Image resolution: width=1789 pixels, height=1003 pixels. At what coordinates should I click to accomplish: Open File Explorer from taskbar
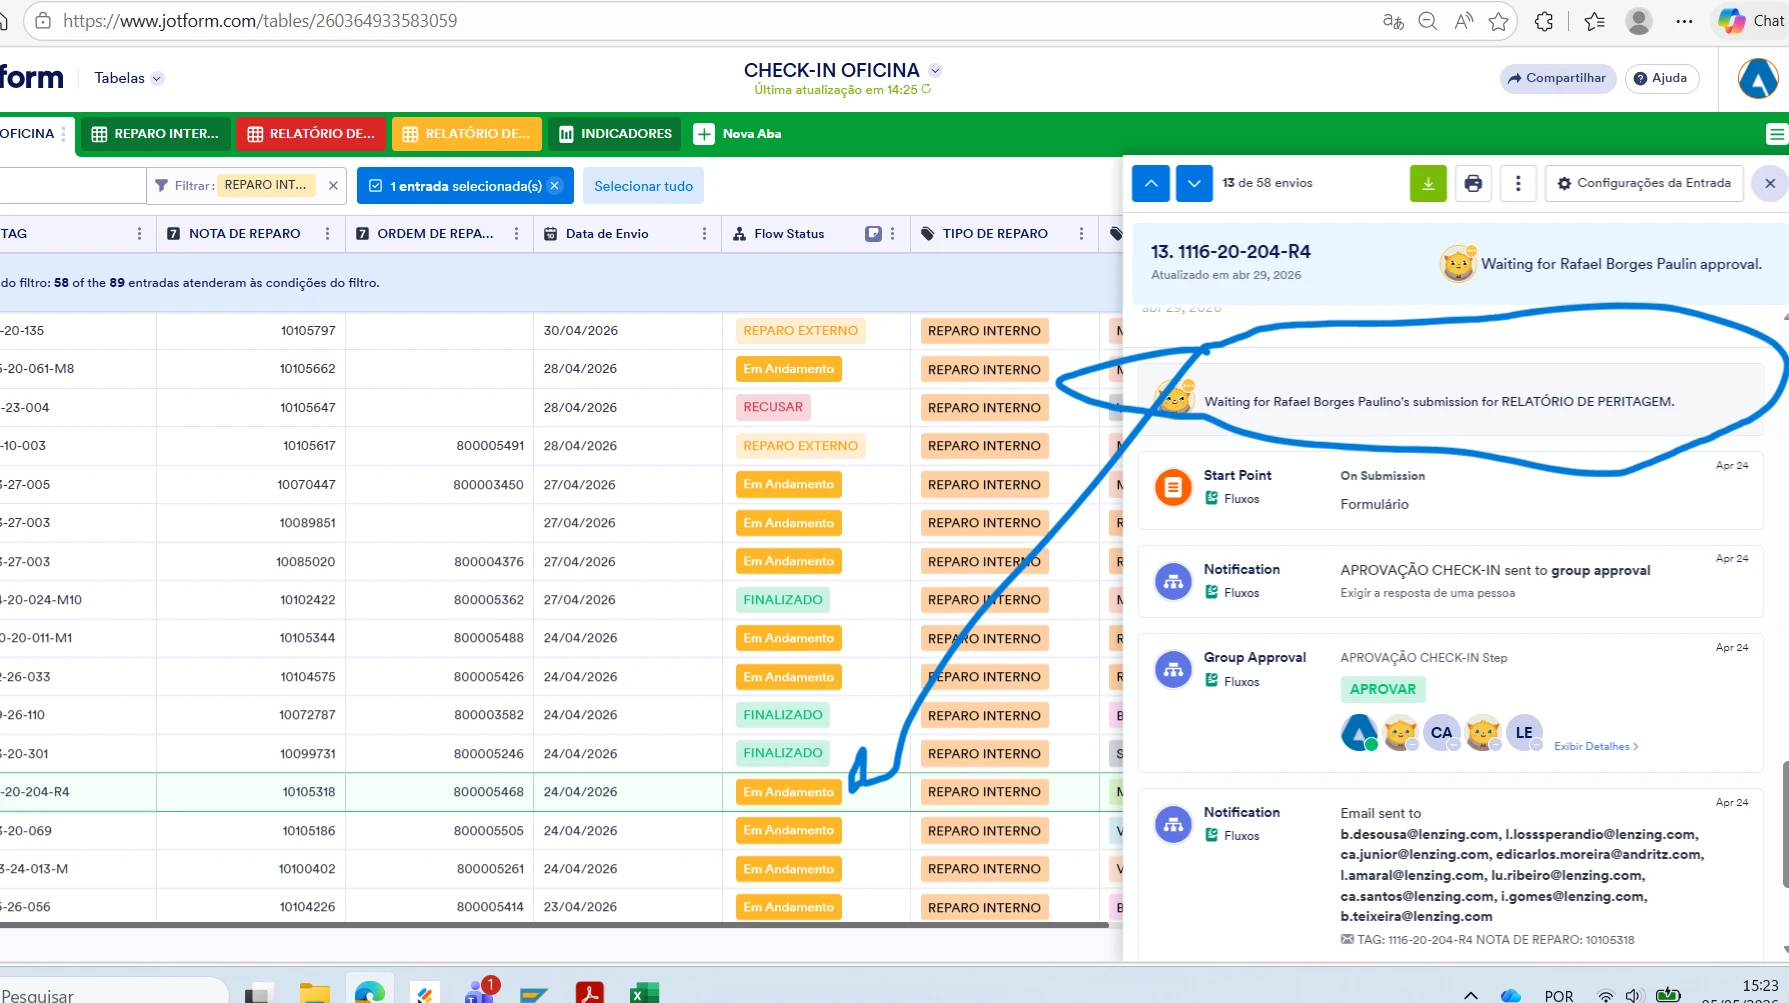point(315,993)
